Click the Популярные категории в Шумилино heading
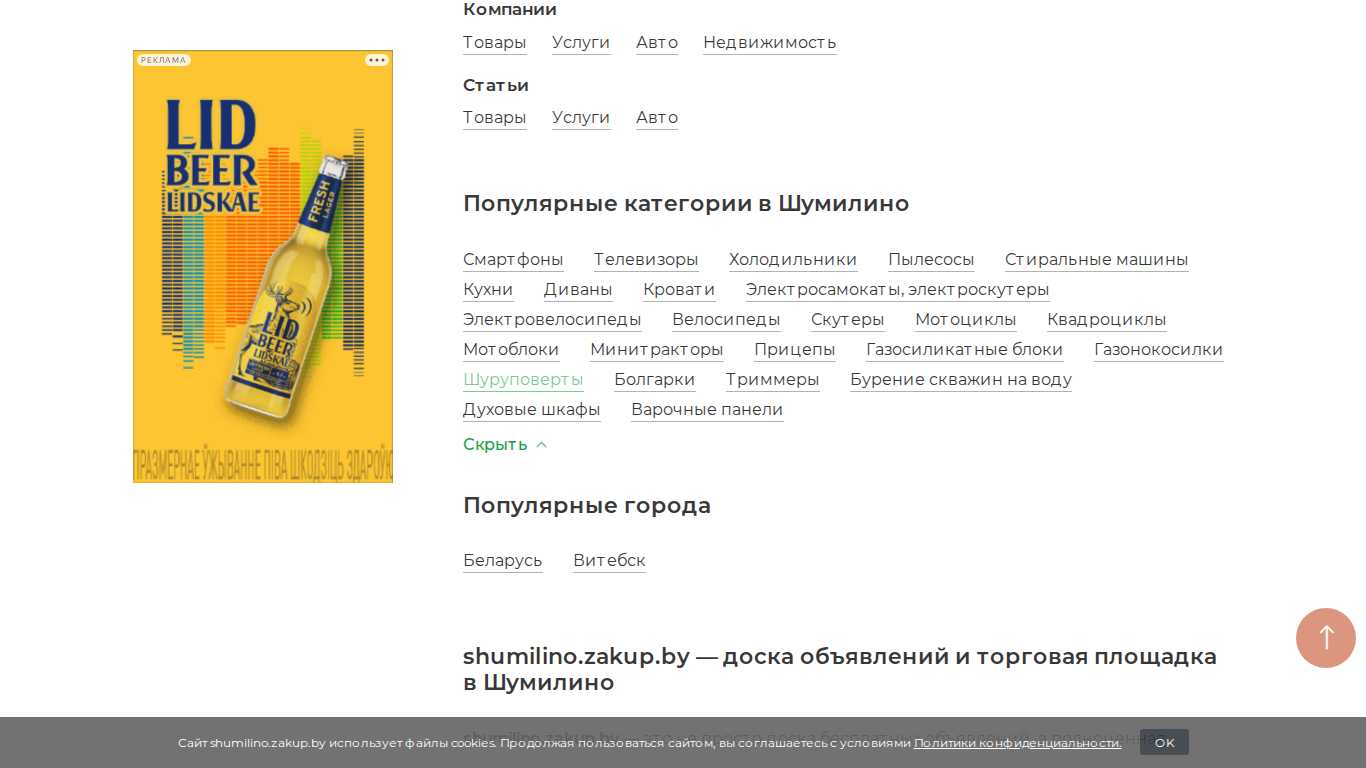 point(686,204)
